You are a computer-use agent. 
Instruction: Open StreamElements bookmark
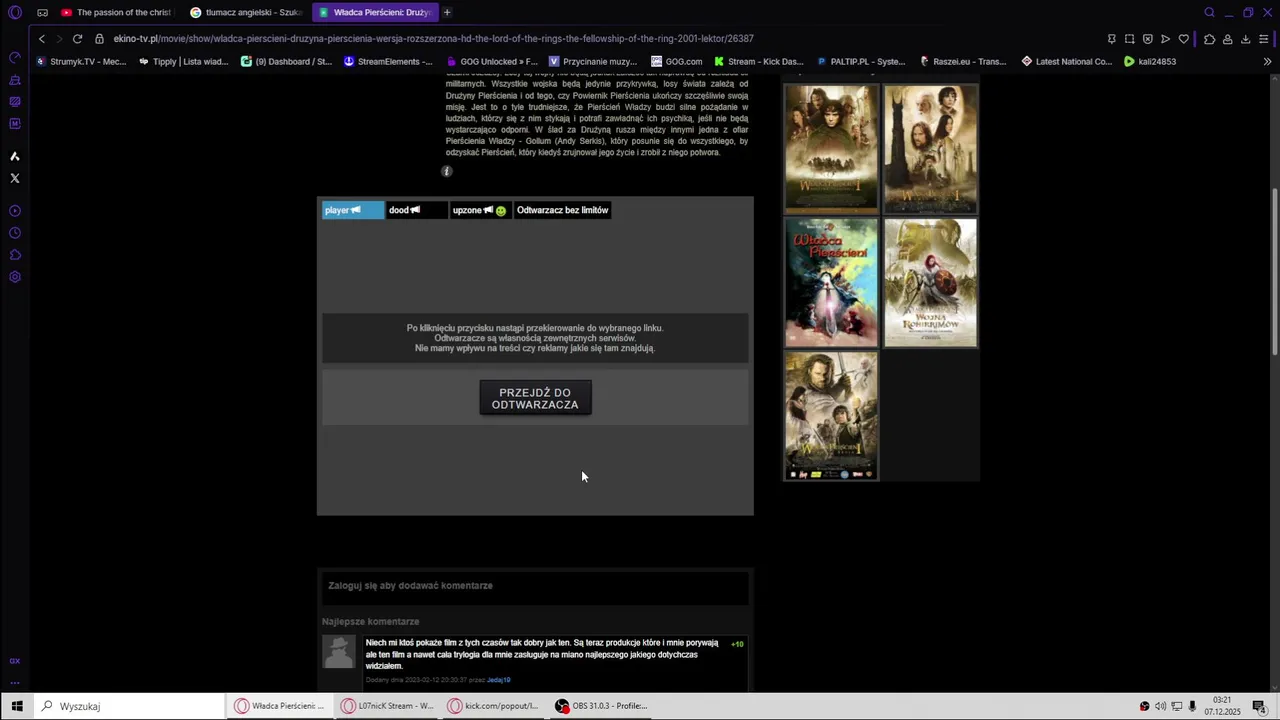[388, 61]
